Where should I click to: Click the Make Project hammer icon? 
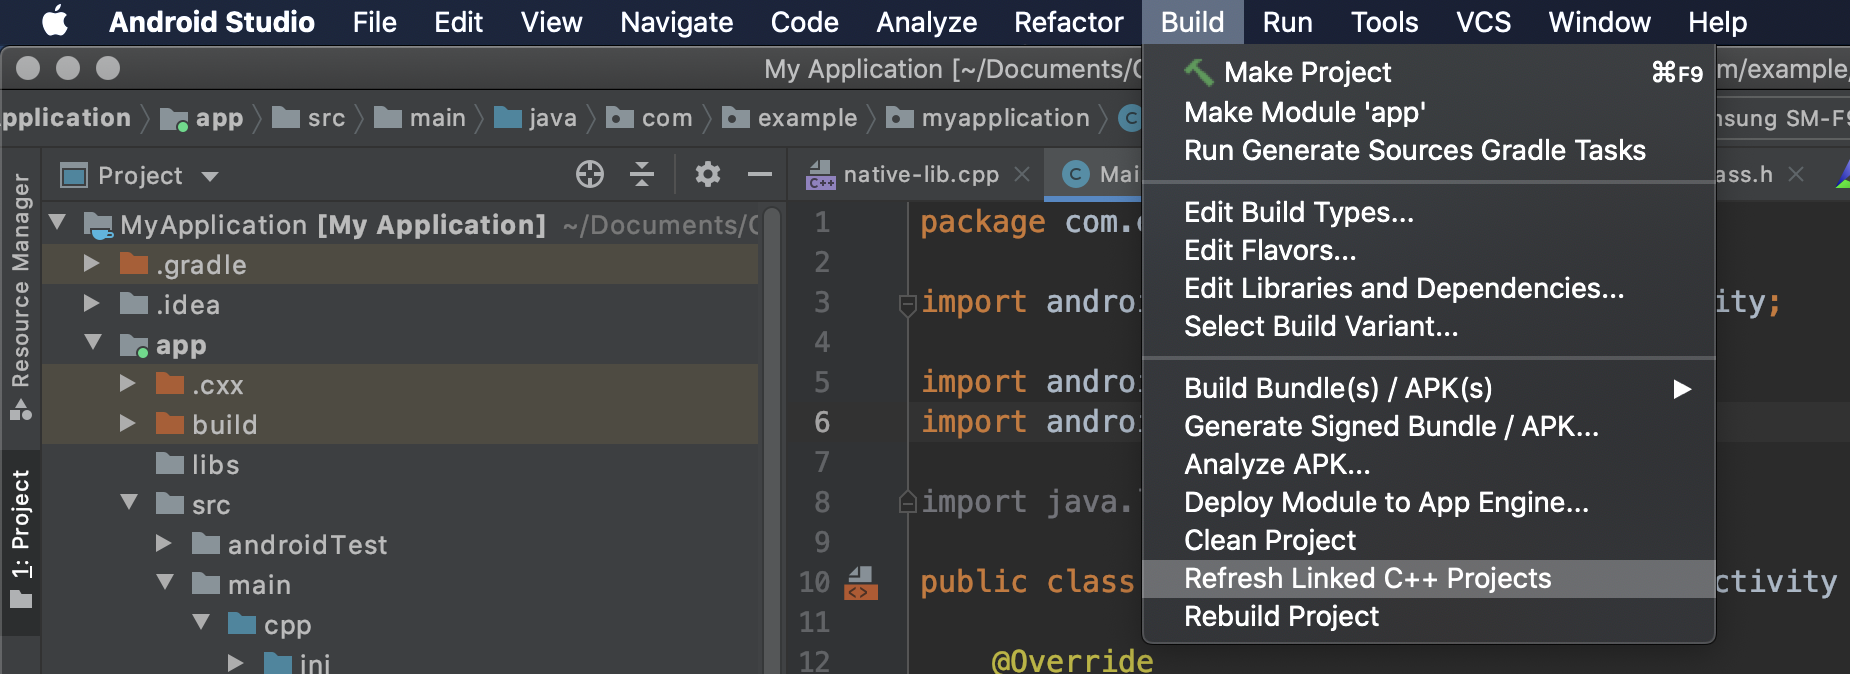(x=1198, y=72)
